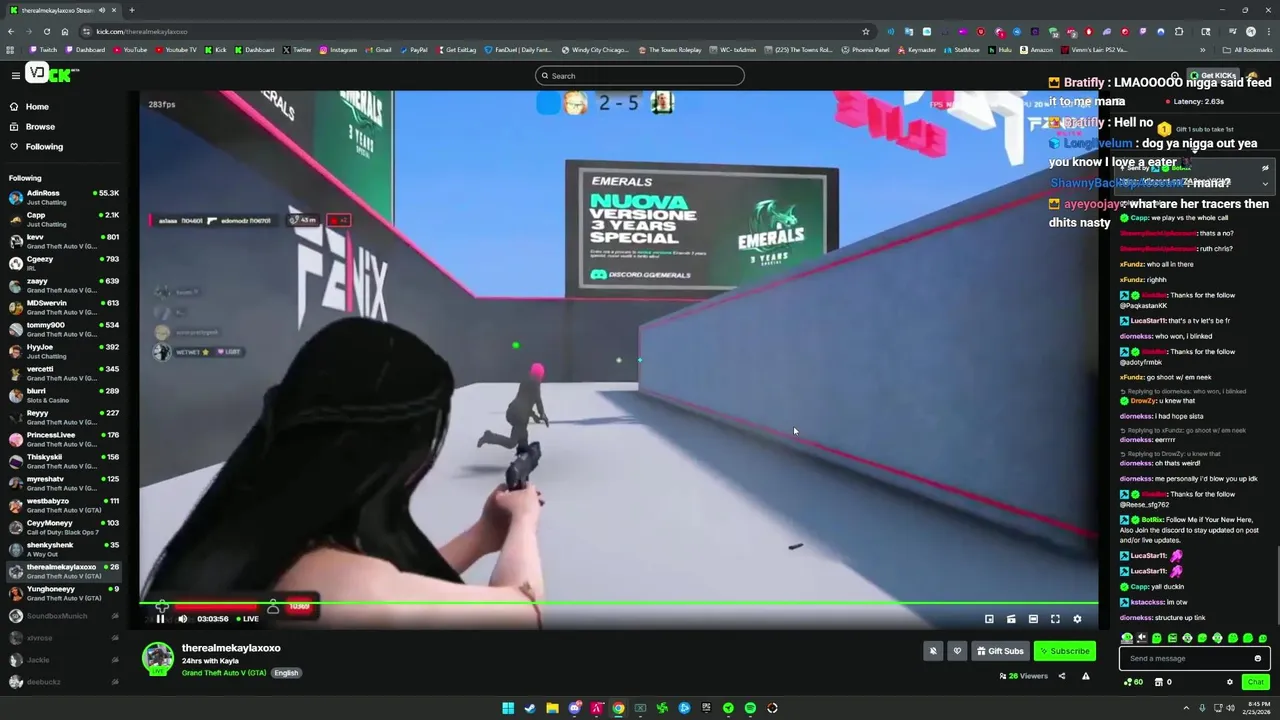
Task: Open Windows Start menu
Action: (x=508, y=708)
